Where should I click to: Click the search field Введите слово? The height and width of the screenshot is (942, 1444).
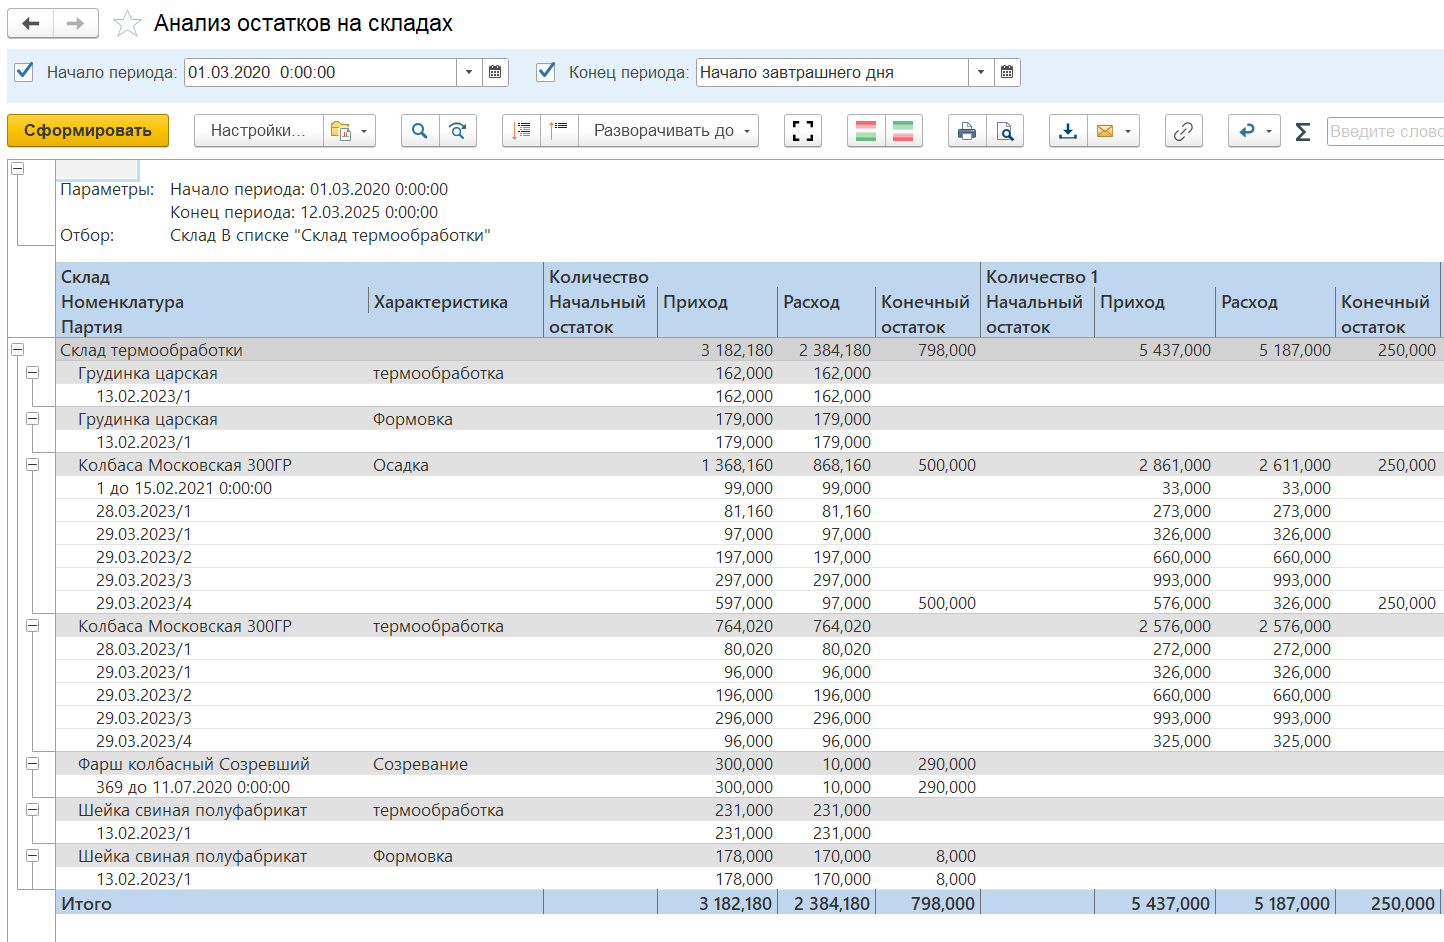pos(1384,131)
